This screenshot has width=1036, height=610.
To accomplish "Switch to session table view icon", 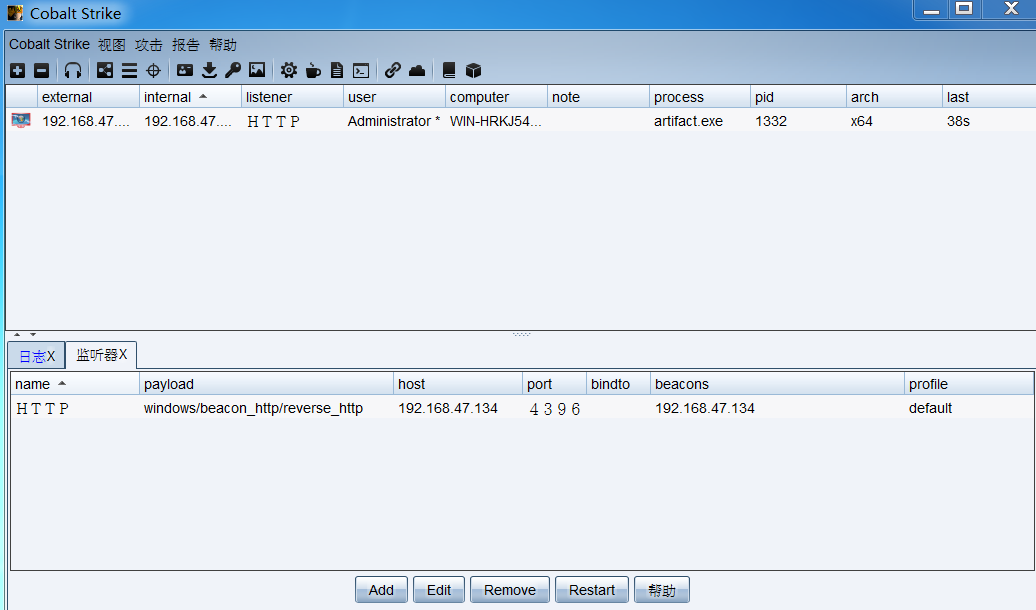I will click(130, 70).
